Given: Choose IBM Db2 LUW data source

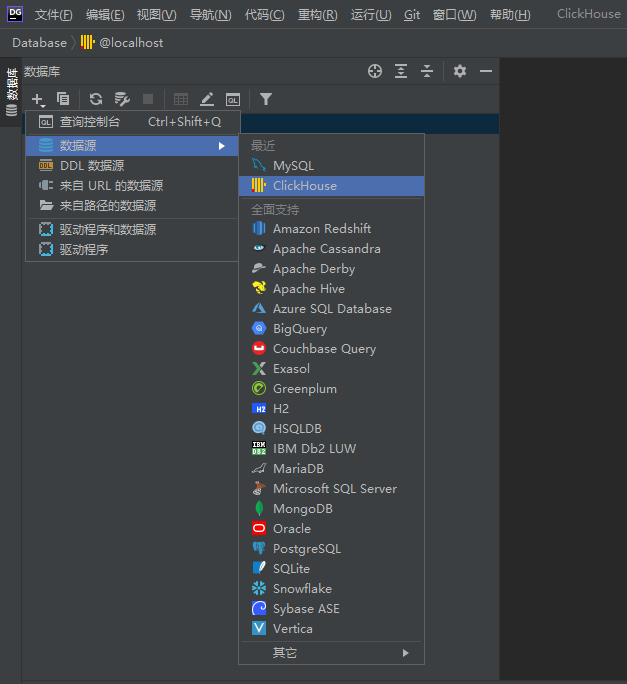Looking at the screenshot, I should (x=332, y=449).
